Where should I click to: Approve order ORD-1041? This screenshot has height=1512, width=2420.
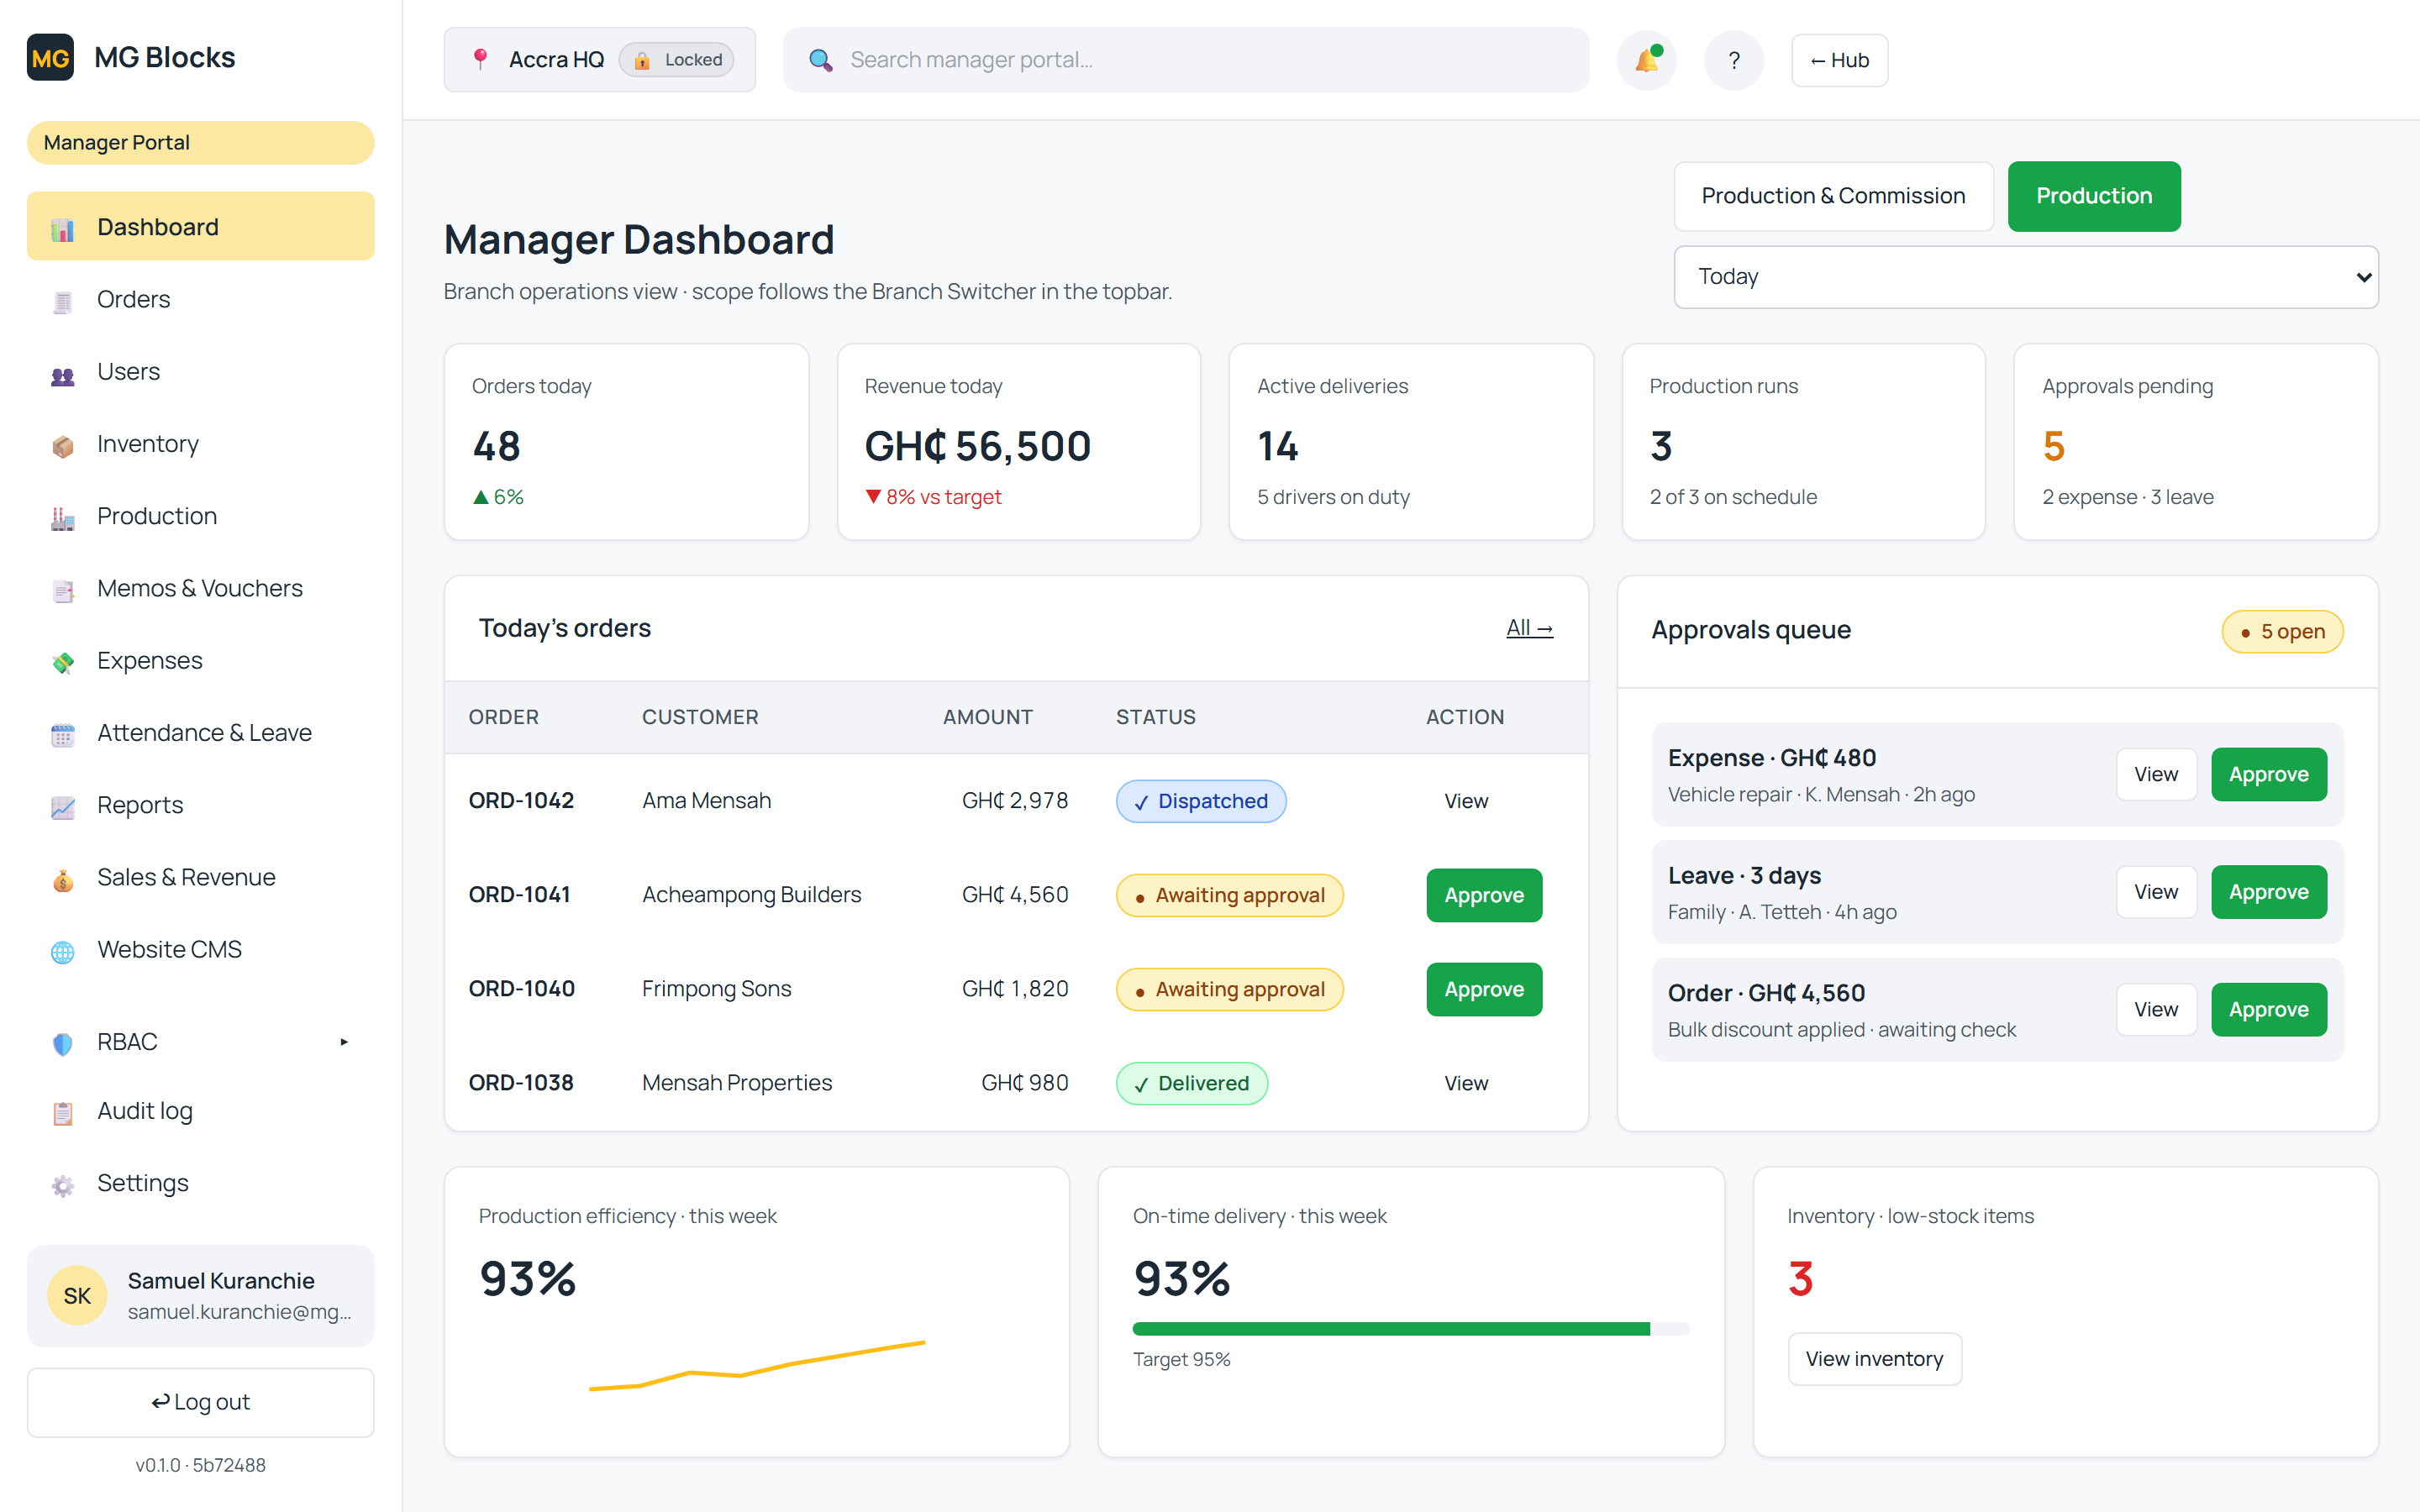[1484, 895]
